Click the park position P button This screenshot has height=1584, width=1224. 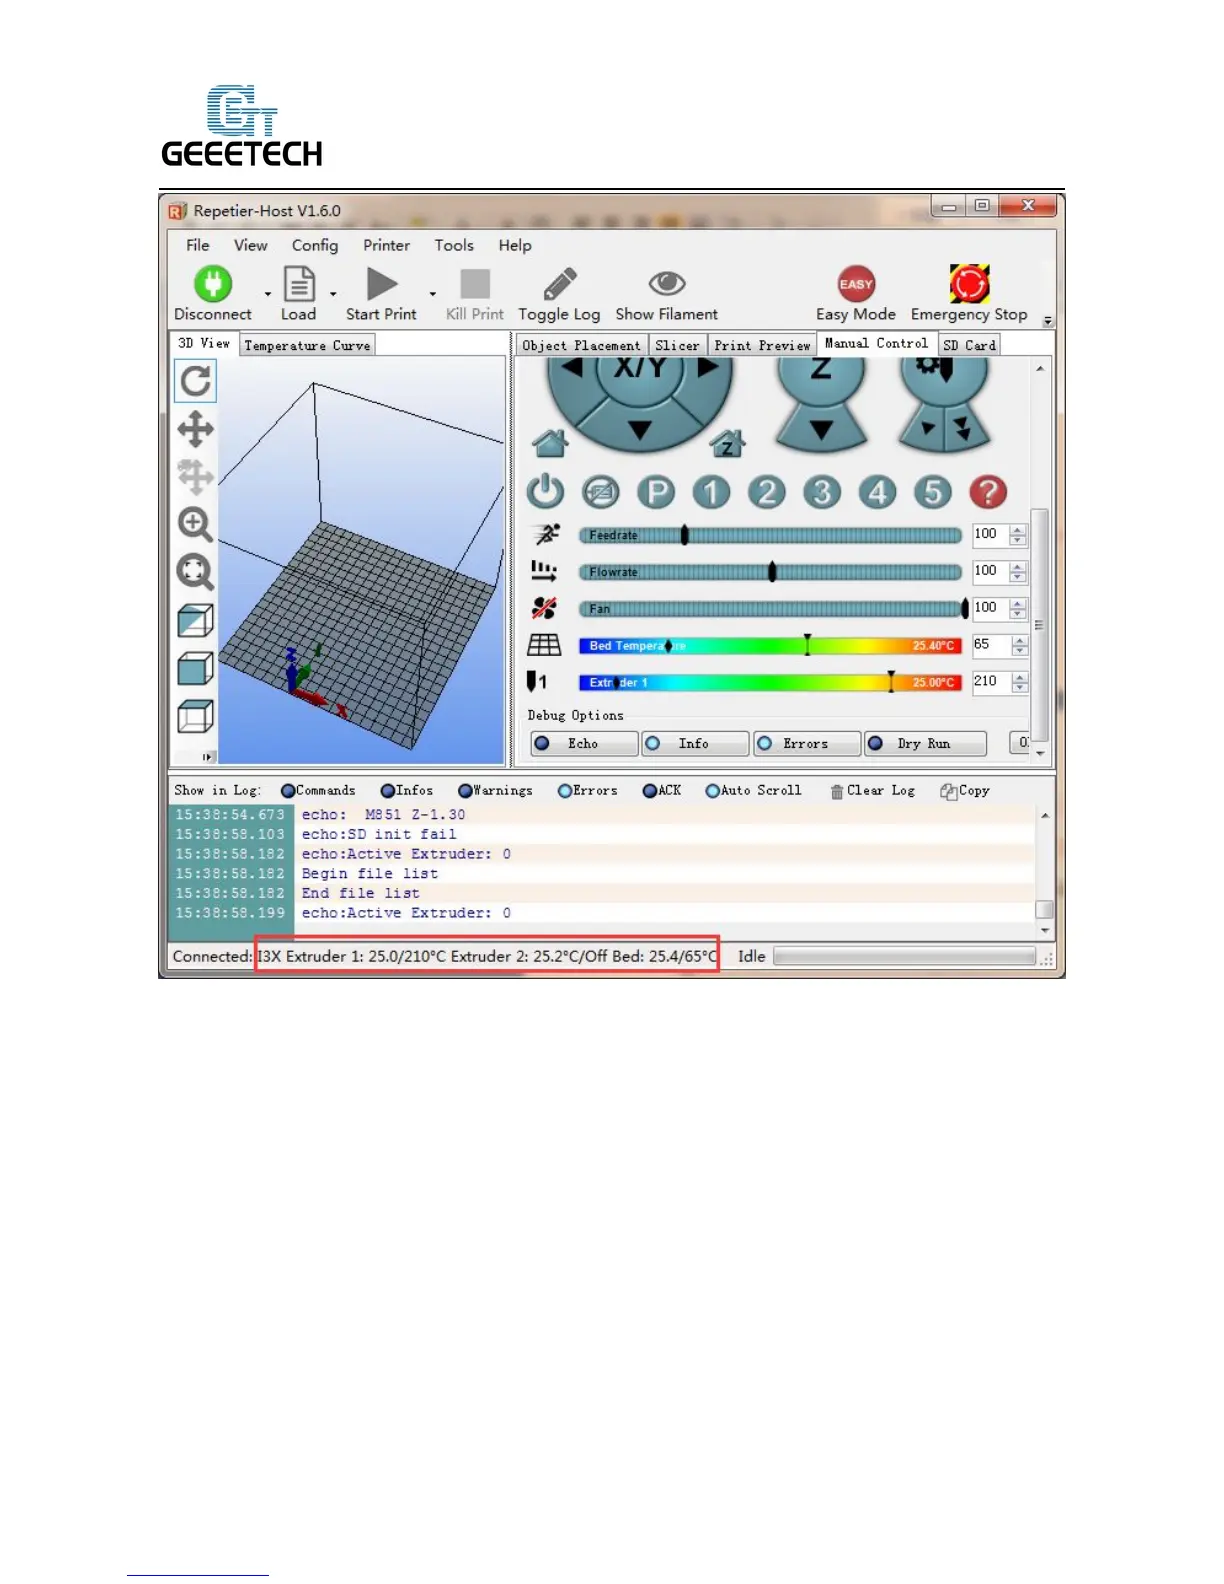[656, 492]
